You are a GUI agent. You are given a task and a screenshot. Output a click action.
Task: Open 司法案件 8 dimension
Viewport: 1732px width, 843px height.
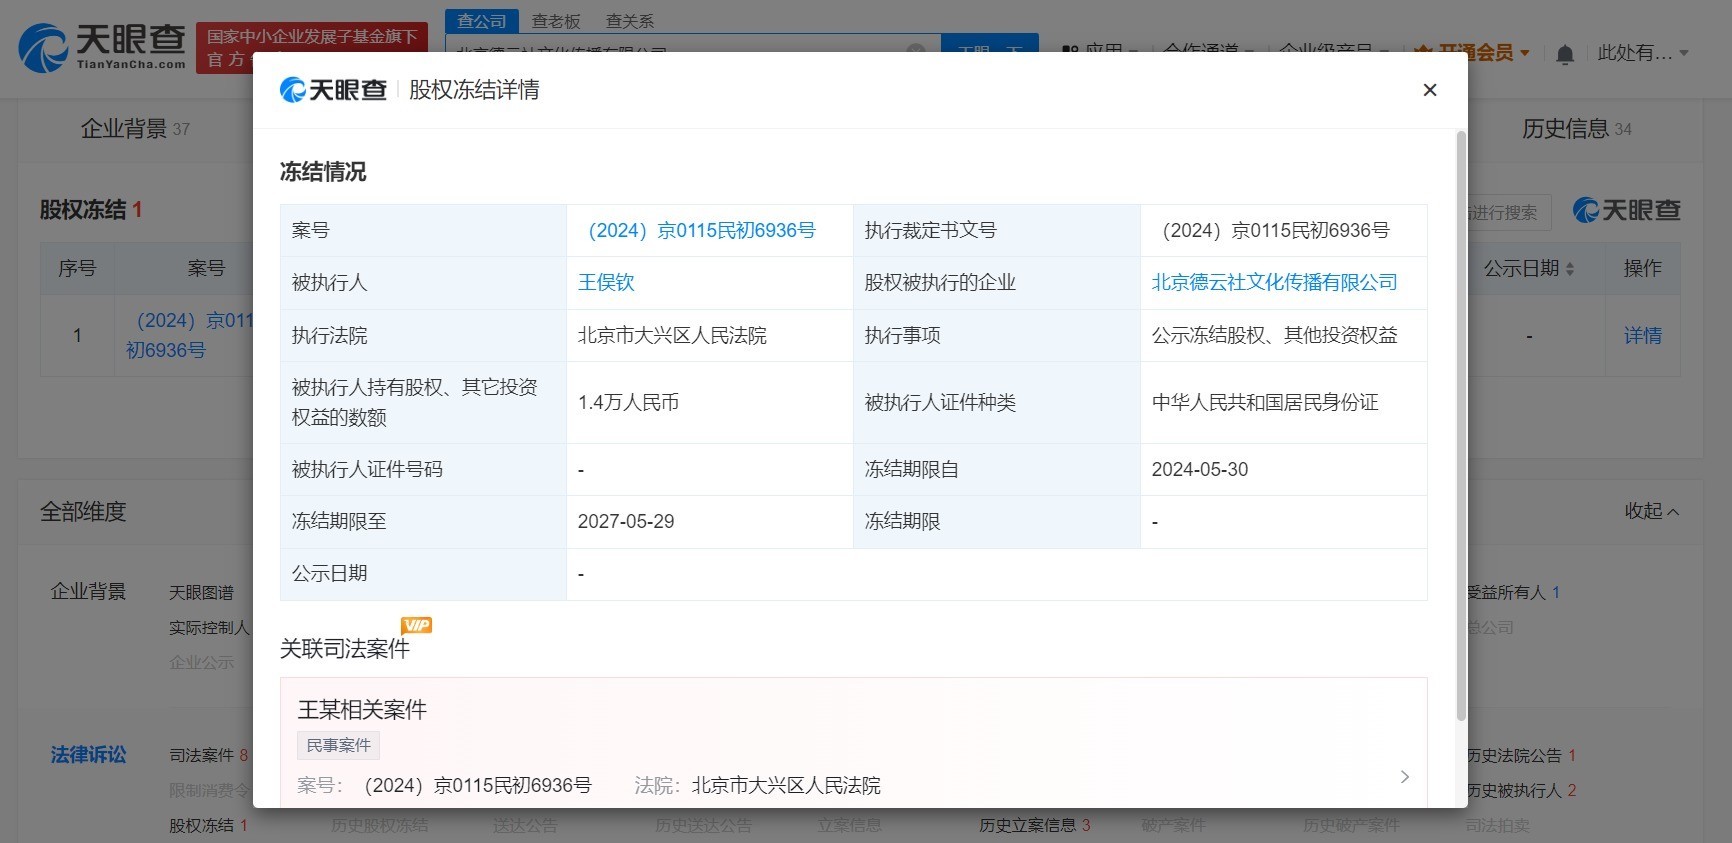click(x=208, y=755)
